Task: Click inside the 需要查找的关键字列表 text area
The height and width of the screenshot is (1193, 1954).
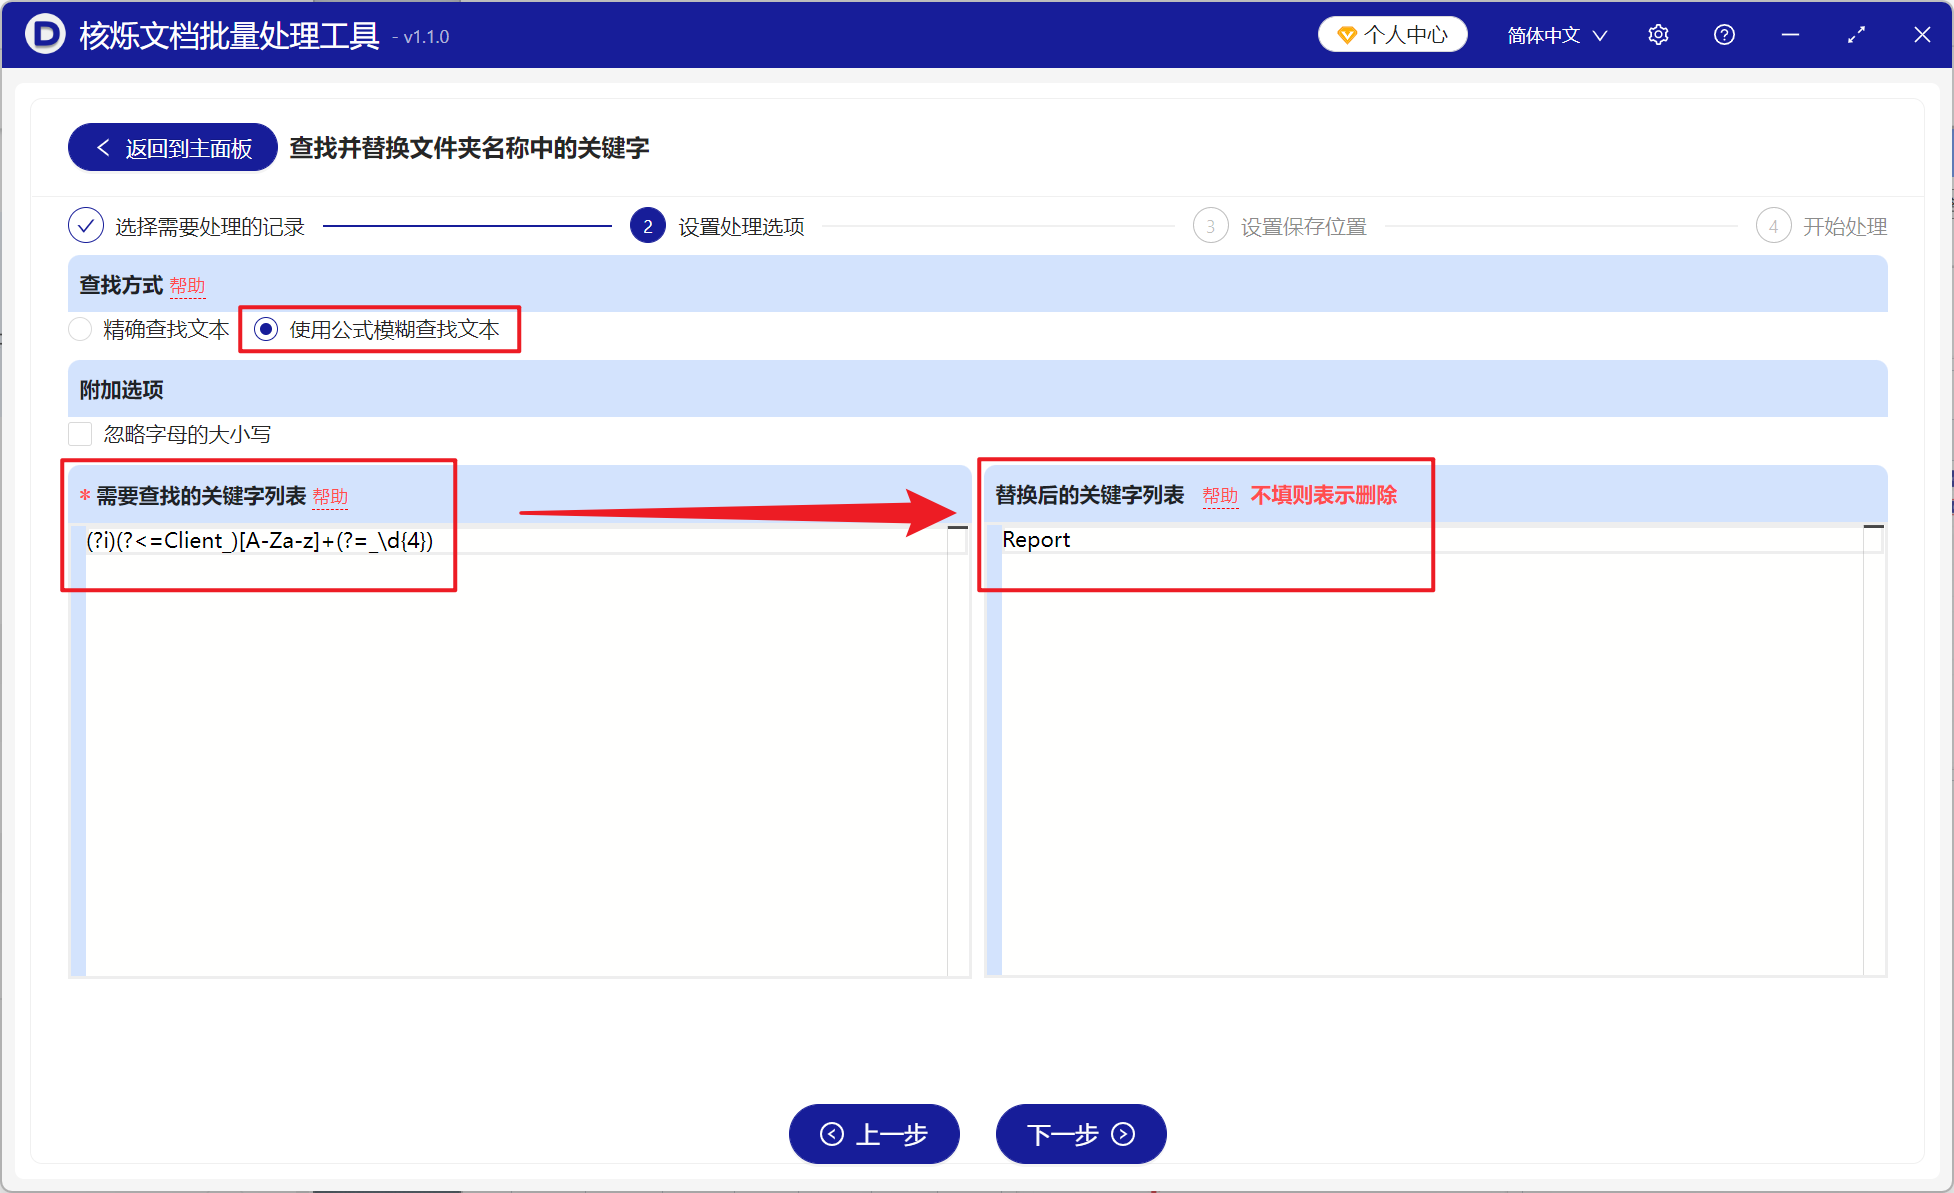Action: pyautogui.click(x=500, y=700)
